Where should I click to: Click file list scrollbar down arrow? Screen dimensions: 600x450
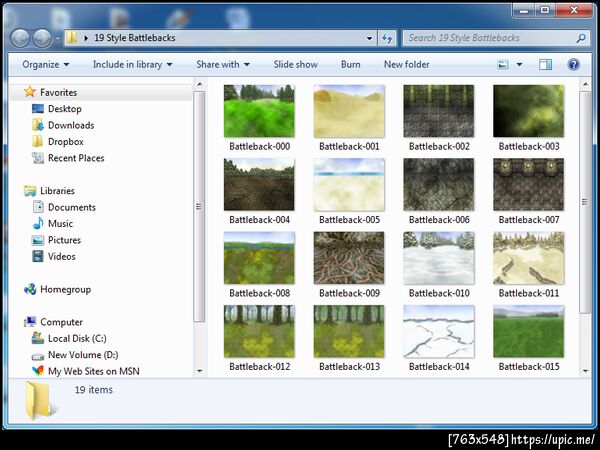[x=585, y=370]
